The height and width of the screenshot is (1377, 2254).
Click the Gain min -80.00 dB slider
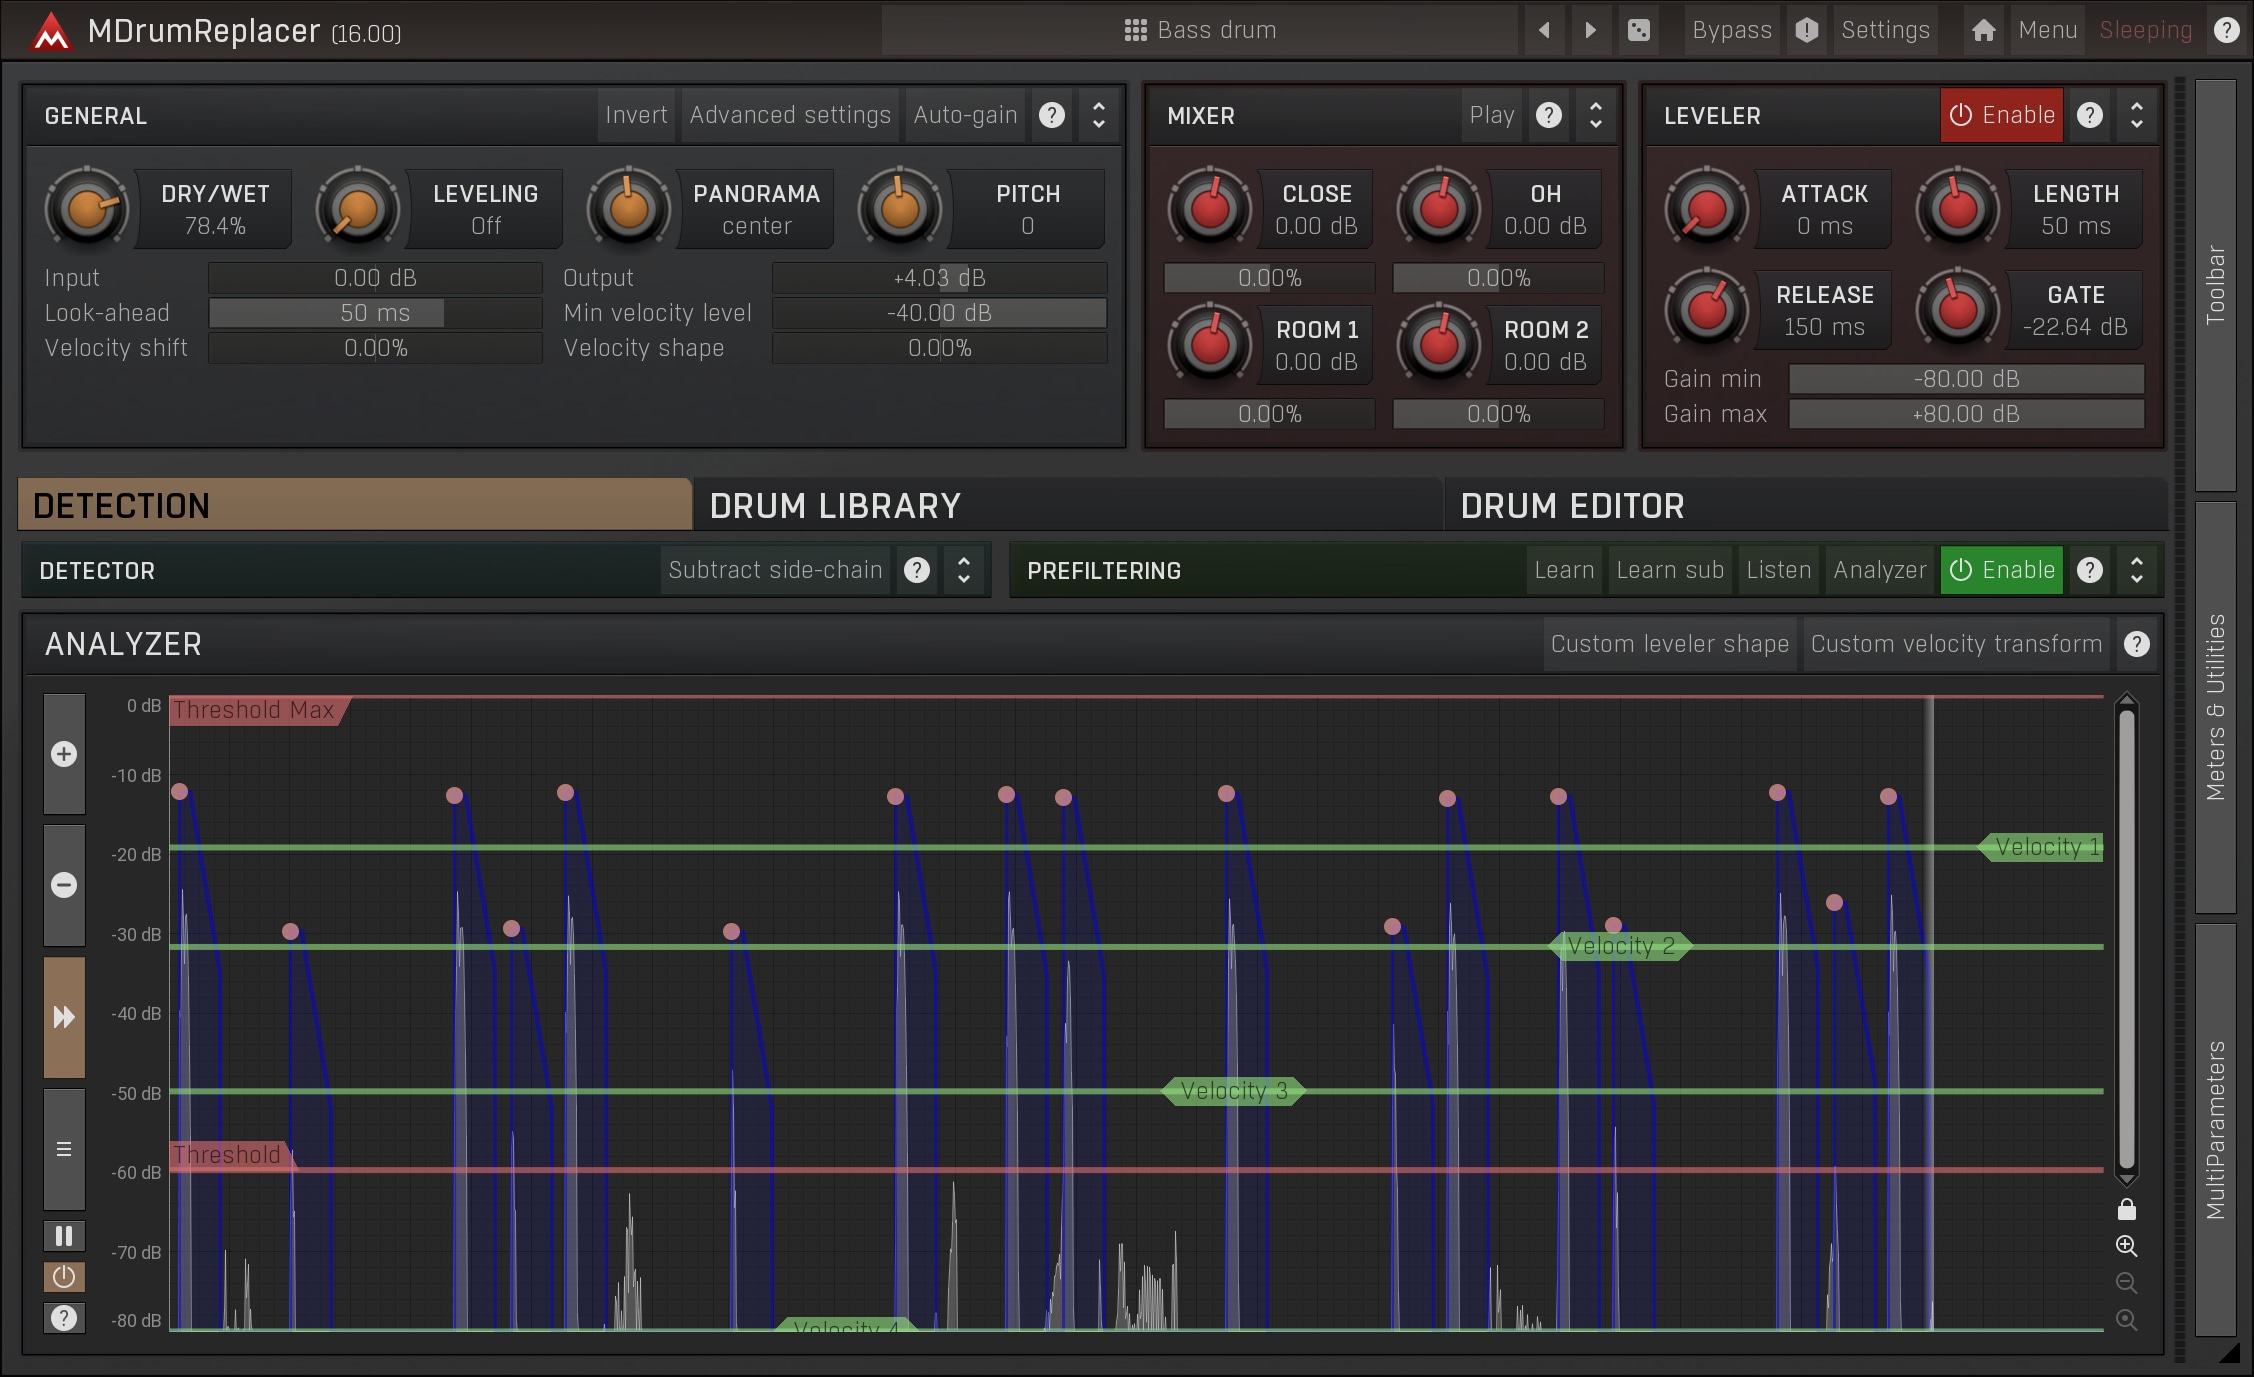click(x=1966, y=379)
